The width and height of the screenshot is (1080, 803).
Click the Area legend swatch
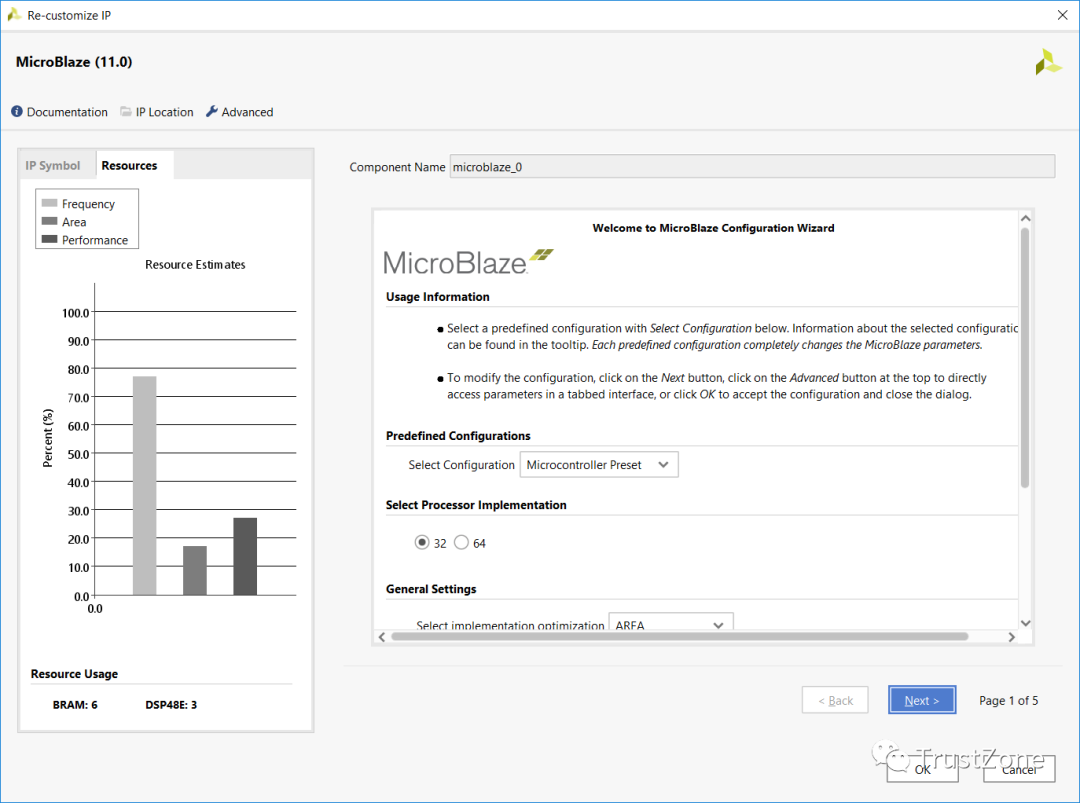tap(49, 221)
